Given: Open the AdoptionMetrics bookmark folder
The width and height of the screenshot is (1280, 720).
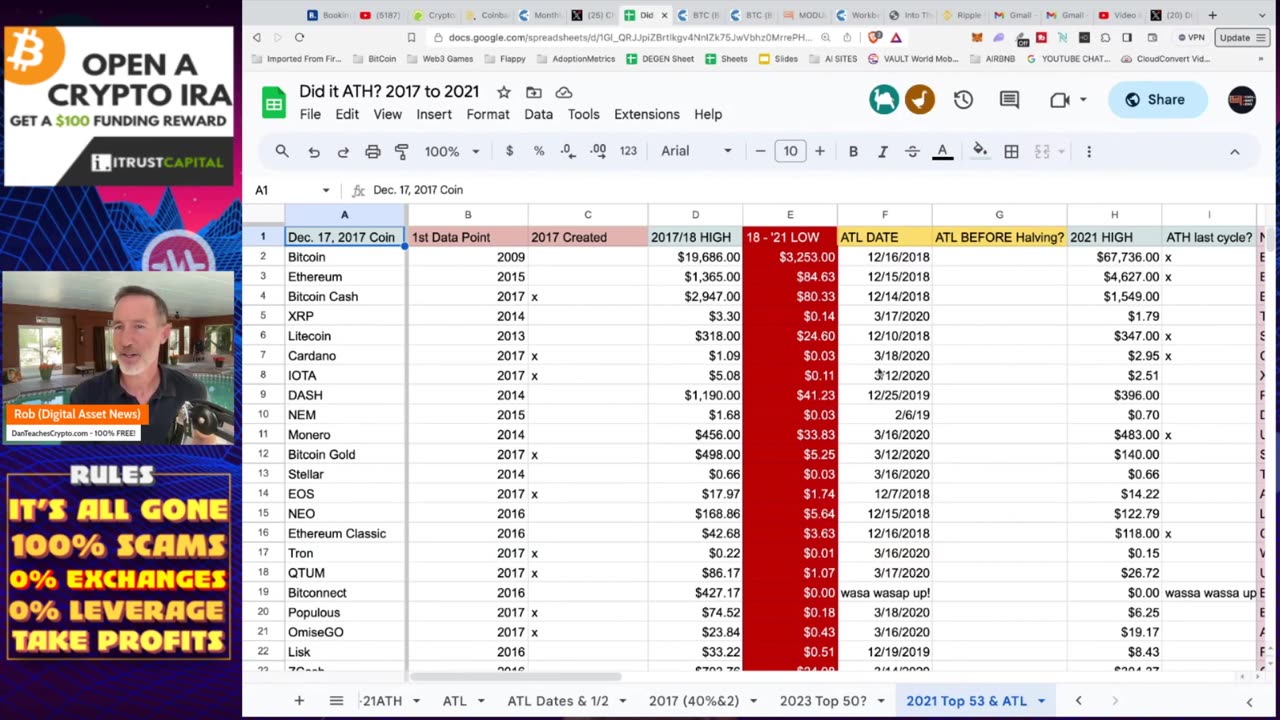Looking at the screenshot, I should [x=575, y=59].
